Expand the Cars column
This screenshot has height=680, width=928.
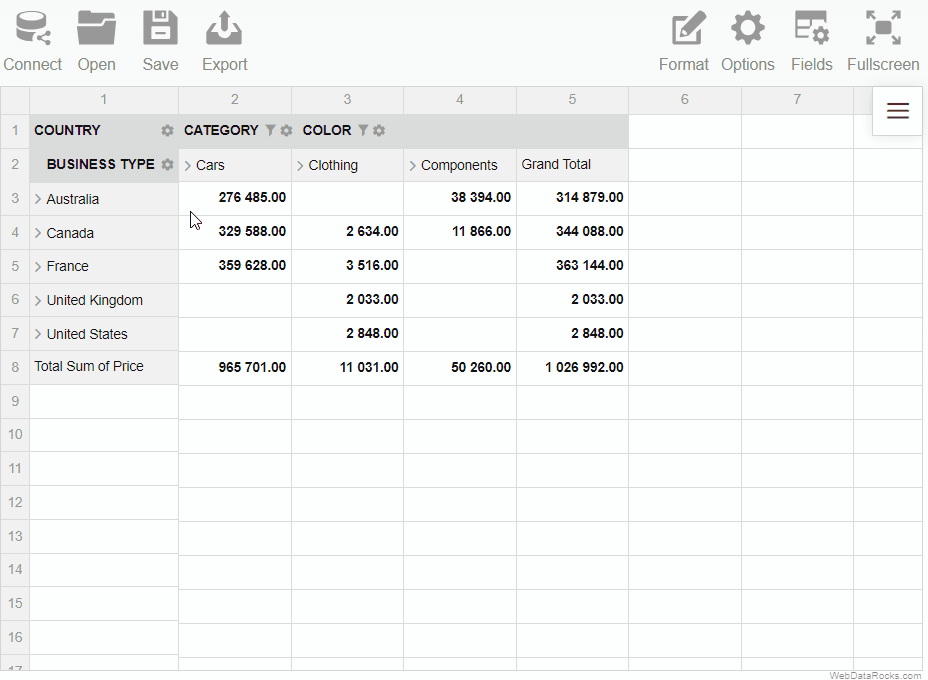188,165
